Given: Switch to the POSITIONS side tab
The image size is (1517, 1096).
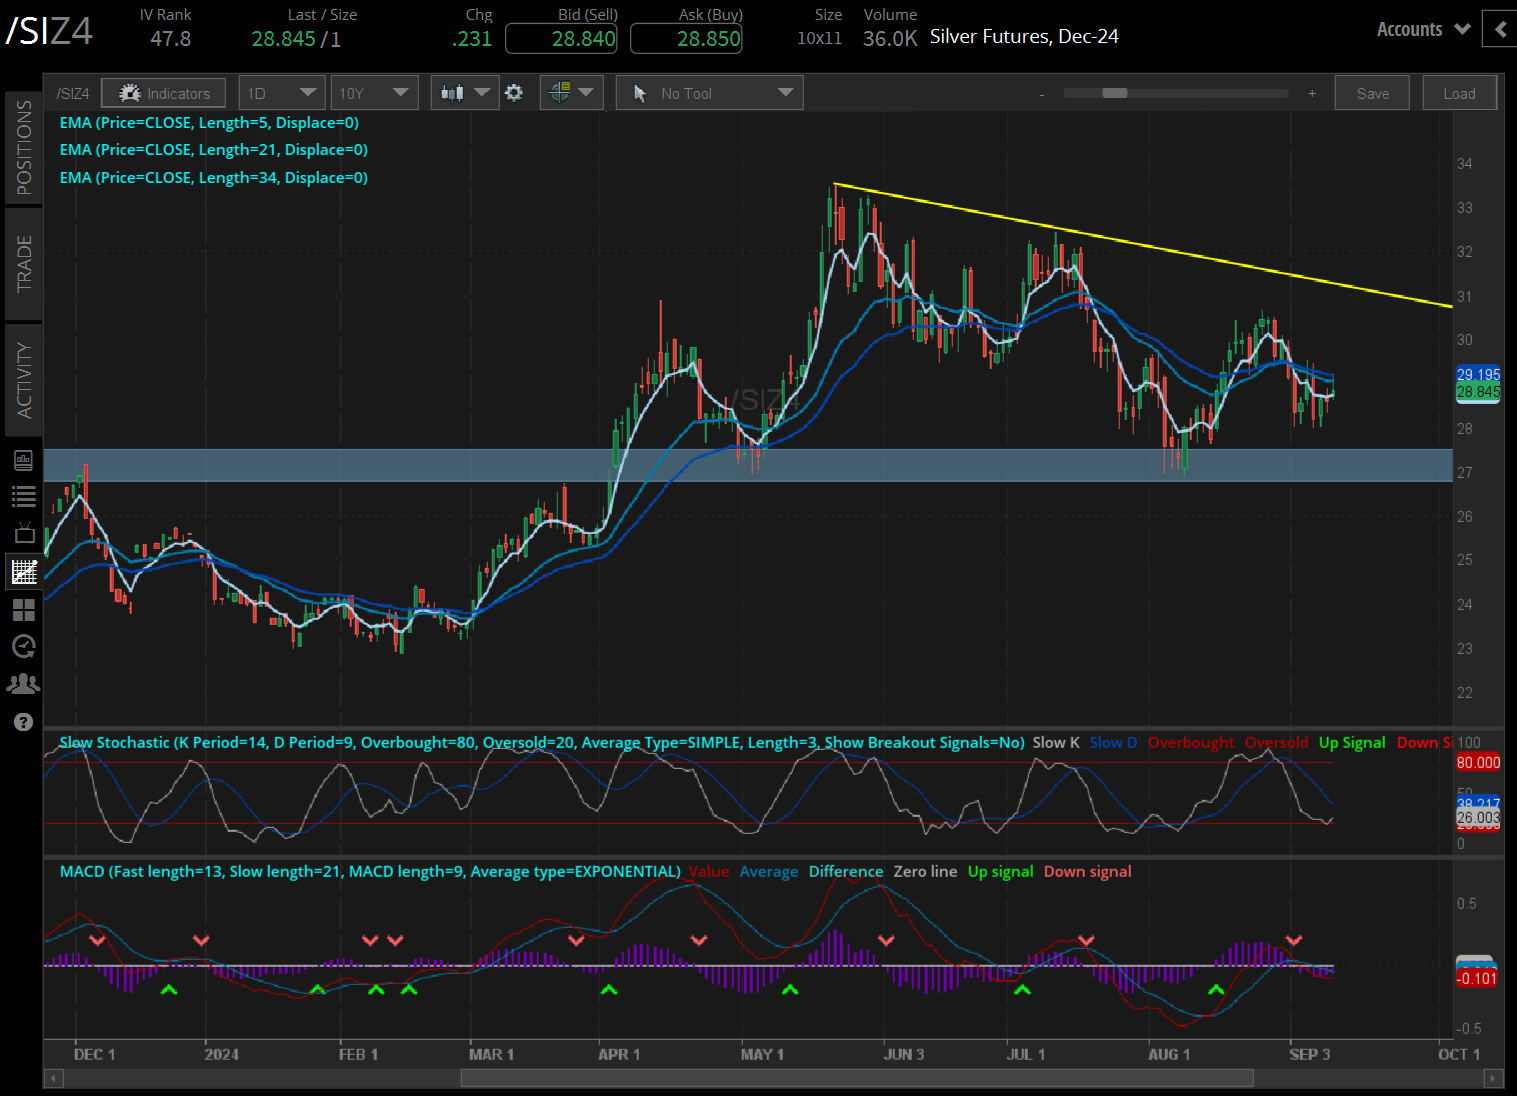Looking at the screenshot, I should pos(24,147).
